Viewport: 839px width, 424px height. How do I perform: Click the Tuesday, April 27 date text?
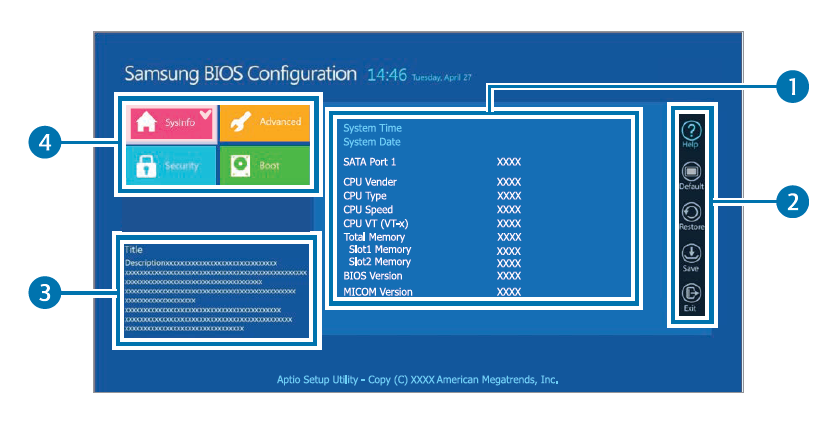click(441, 78)
